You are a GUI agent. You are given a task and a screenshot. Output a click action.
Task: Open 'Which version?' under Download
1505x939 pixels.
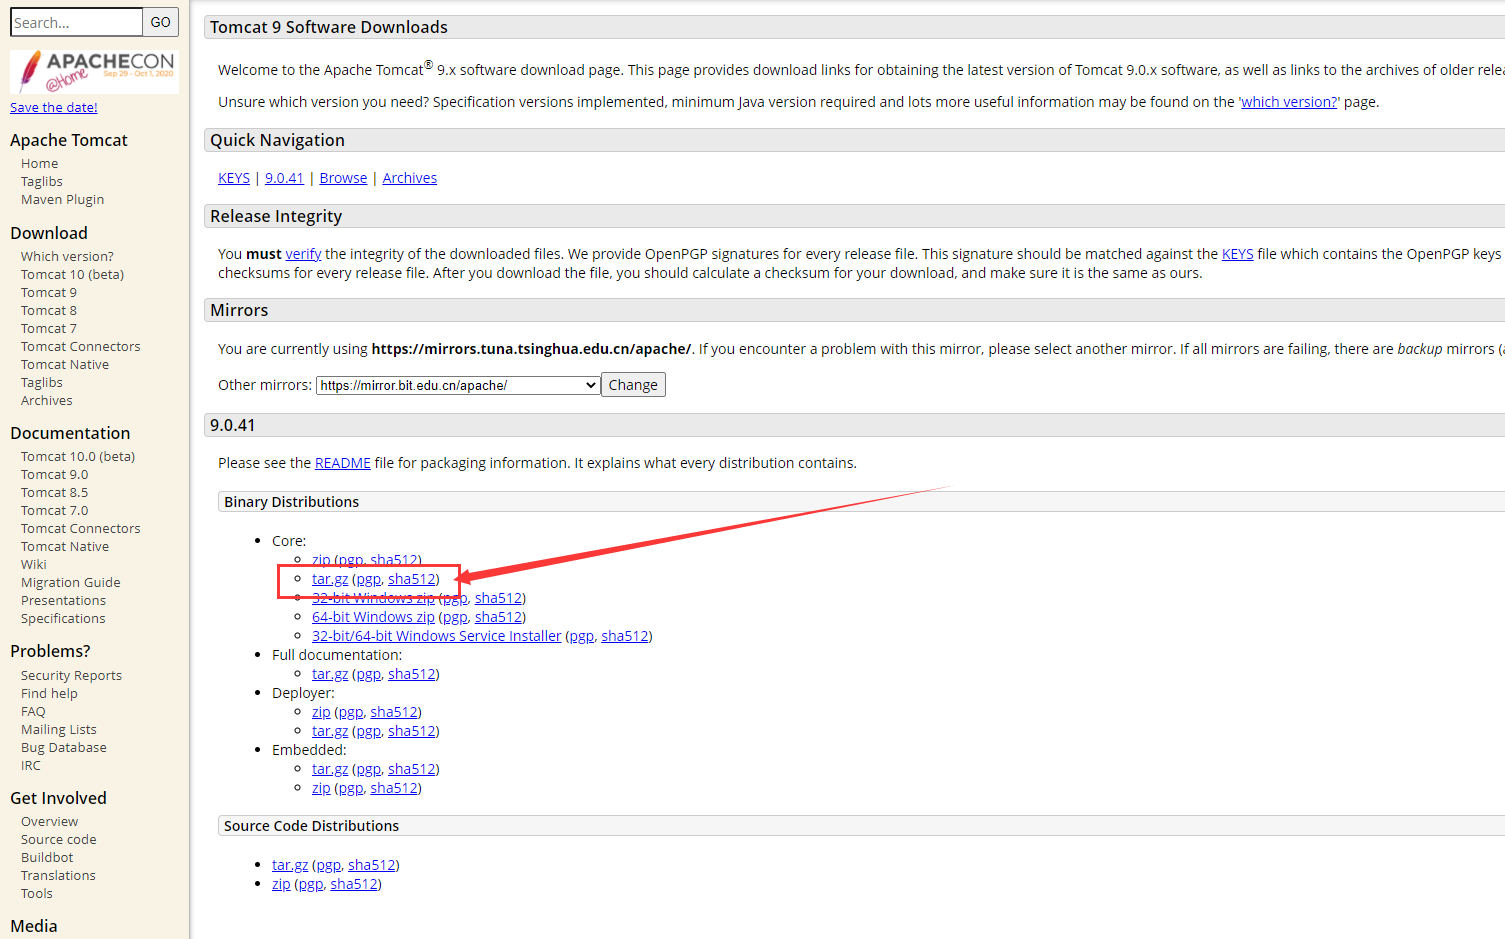click(67, 256)
